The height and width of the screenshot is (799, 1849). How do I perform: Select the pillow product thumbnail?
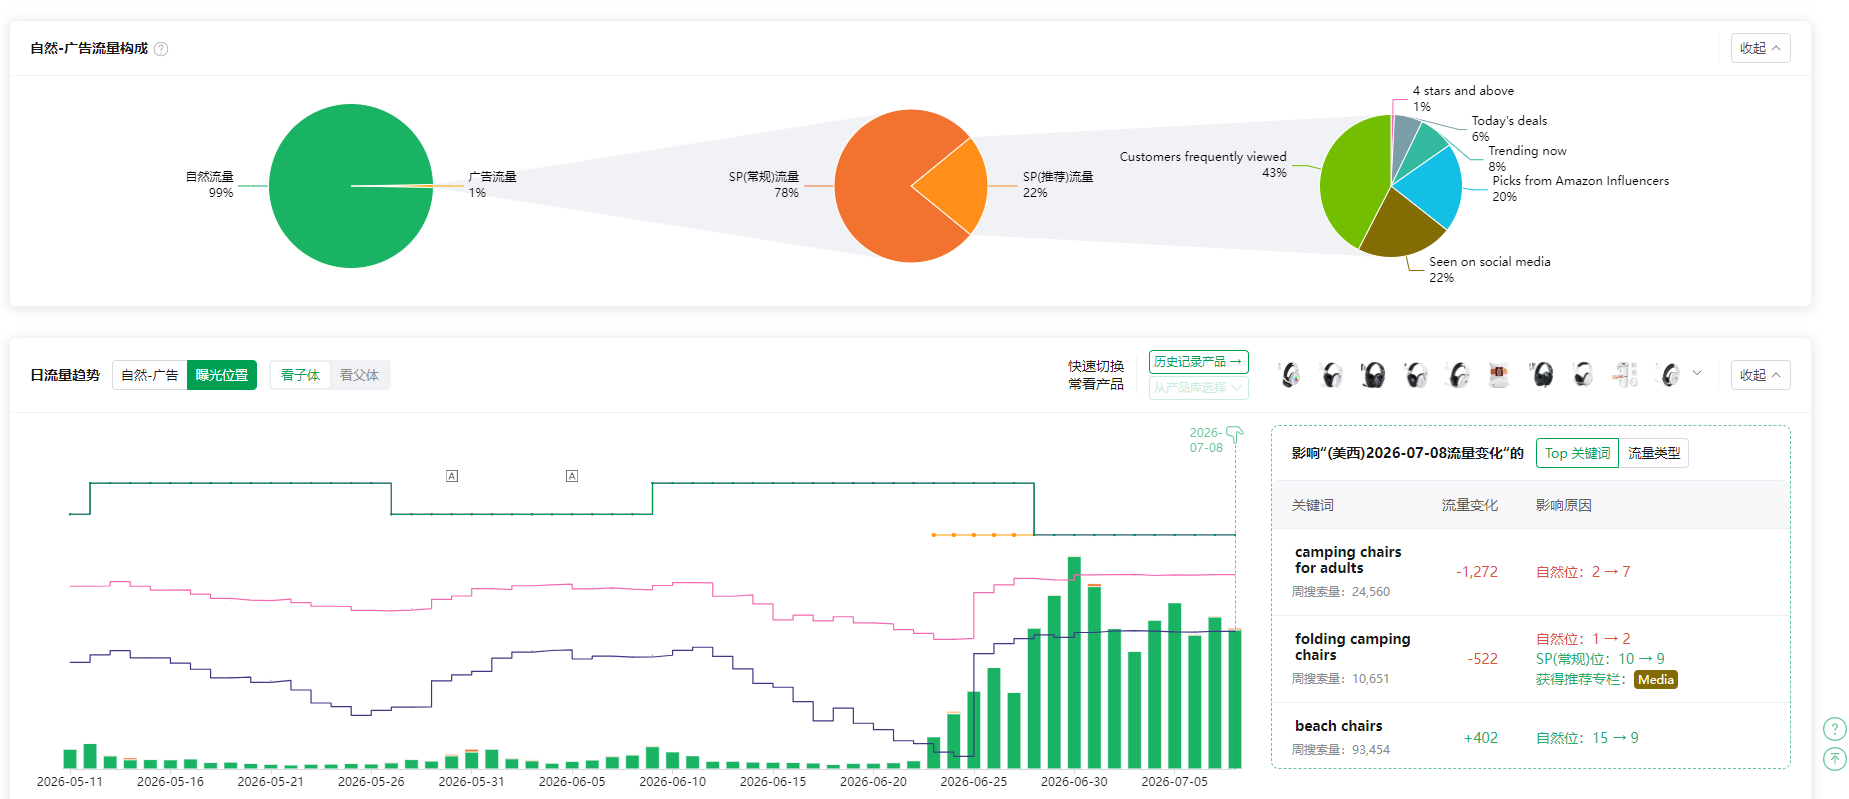pyautogui.click(x=1499, y=375)
